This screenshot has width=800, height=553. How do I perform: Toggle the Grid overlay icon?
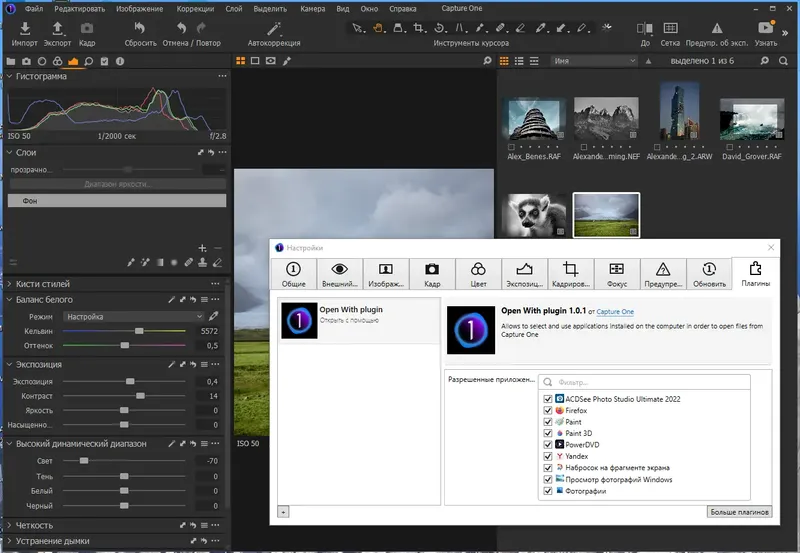tap(670, 29)
